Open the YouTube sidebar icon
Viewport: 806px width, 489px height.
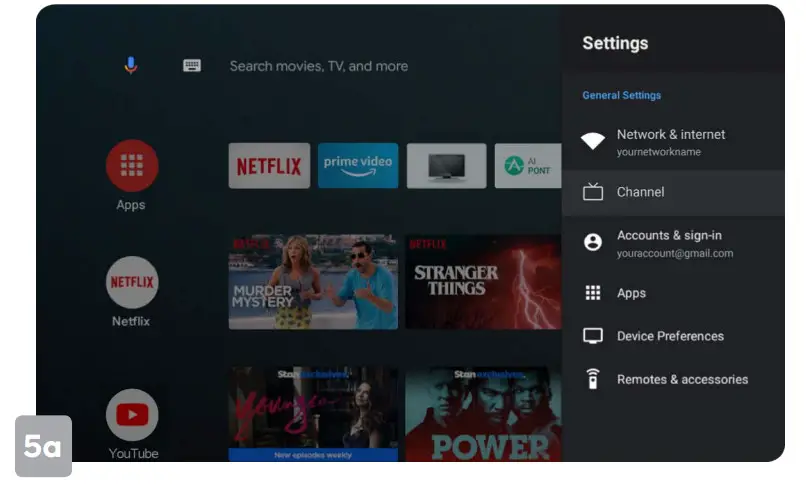coord(132,414)
